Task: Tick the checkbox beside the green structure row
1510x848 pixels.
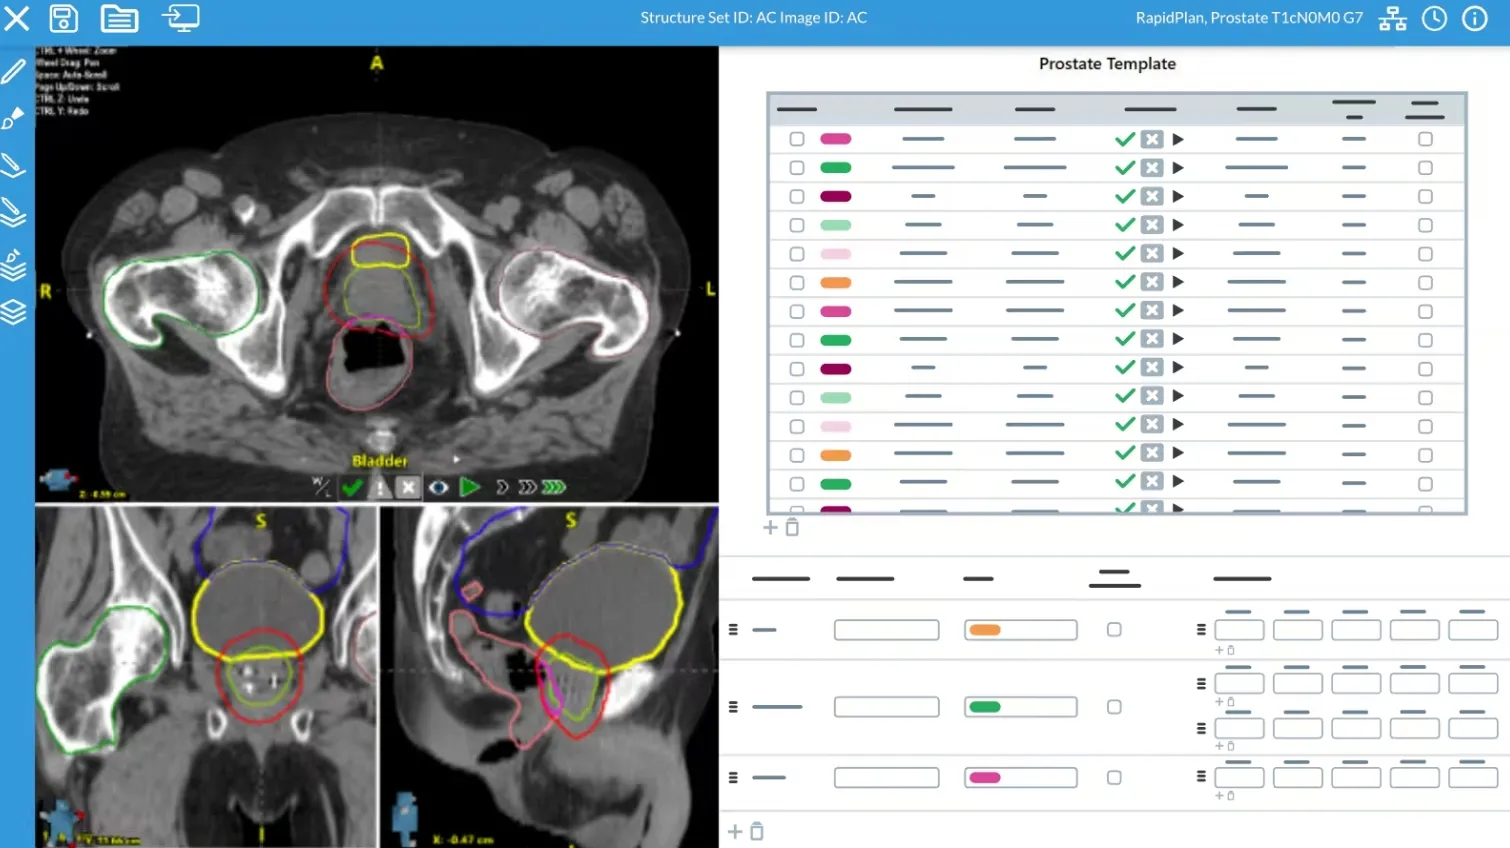Action: (796, 167)
